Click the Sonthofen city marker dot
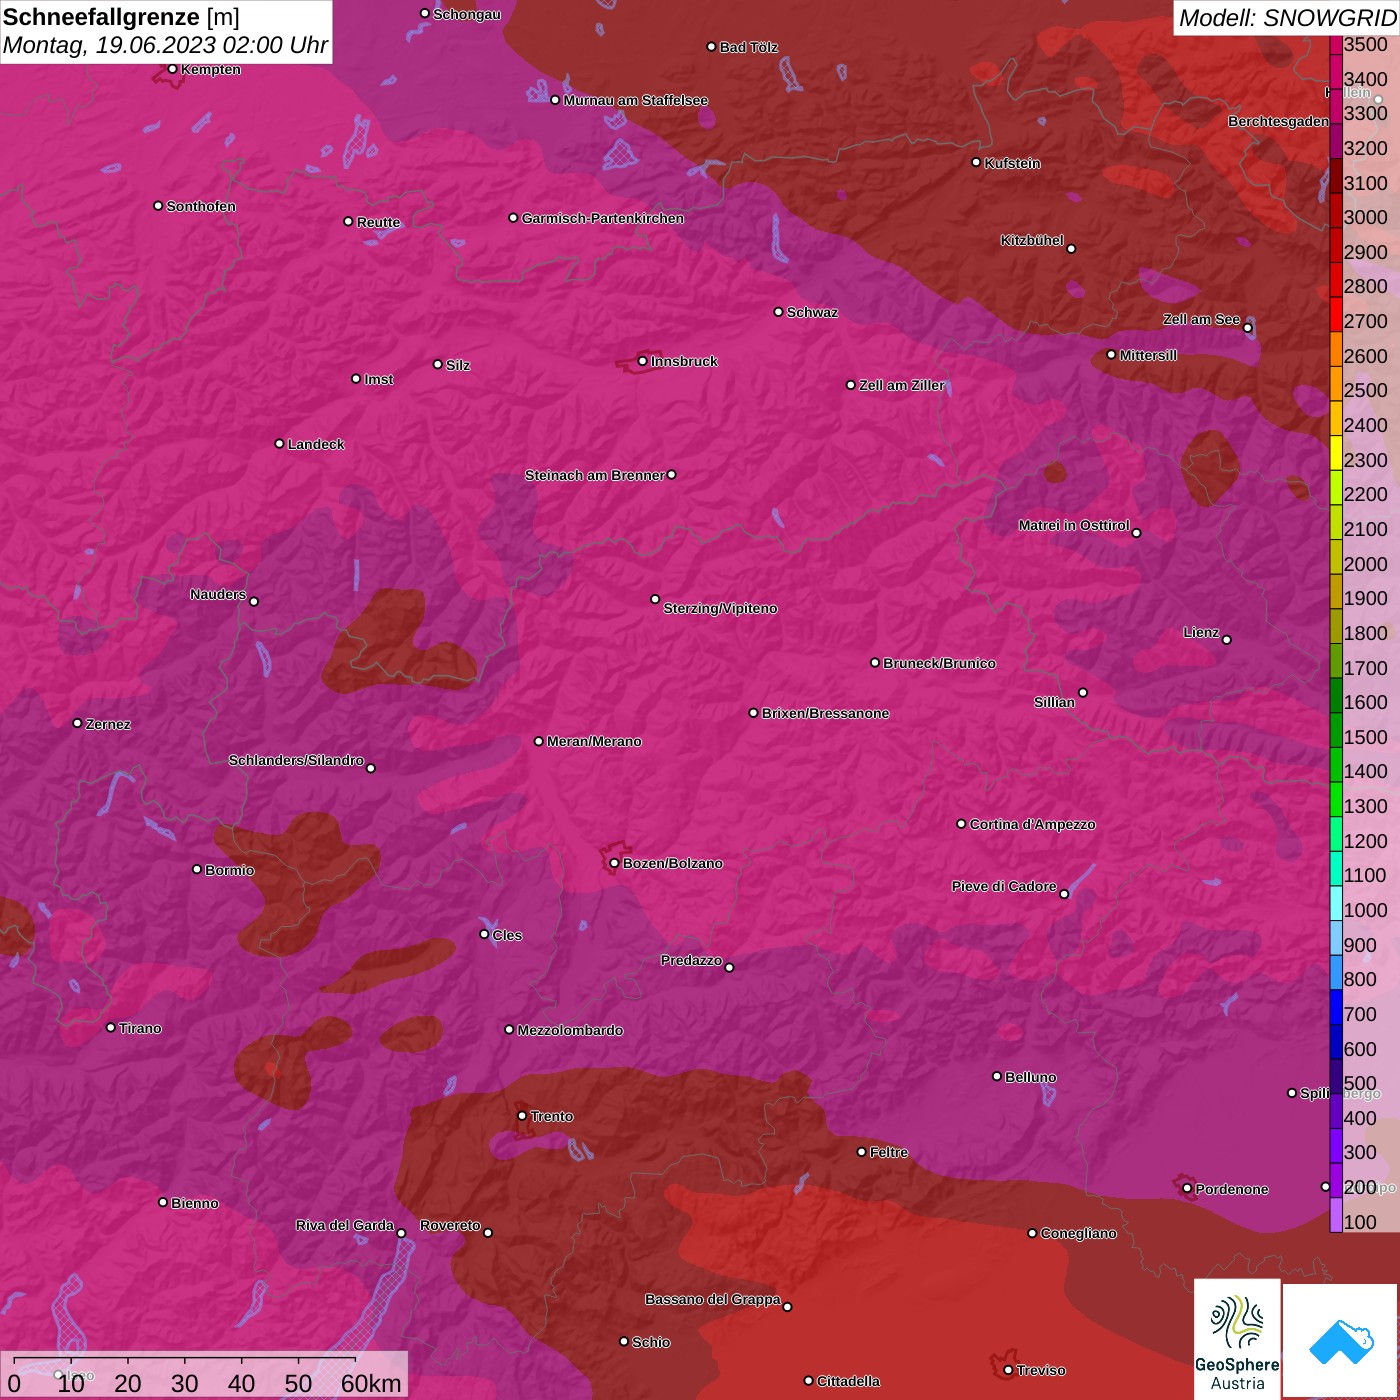This screenshot has width=1400, height=1400. tap(158, 206)
